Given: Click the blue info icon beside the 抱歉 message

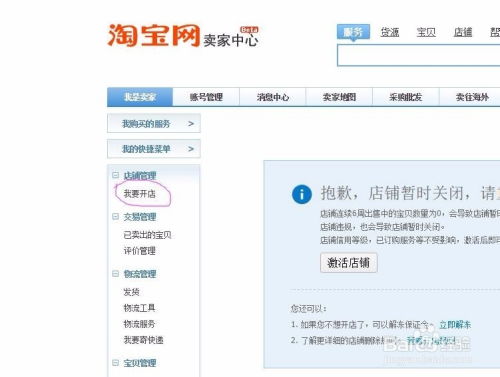Looking at the screenshot, I should (302, 194).
